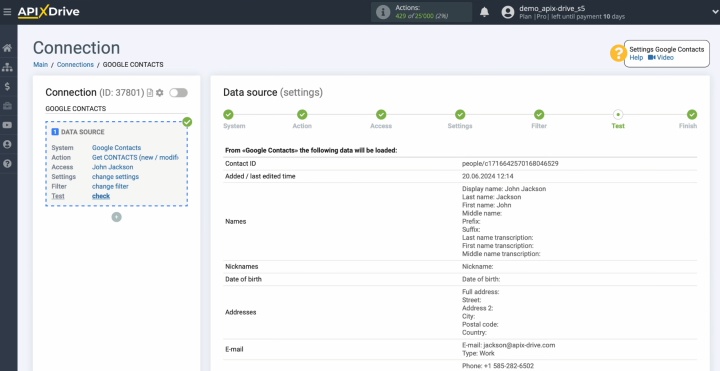Open YouTube video icon in sidebar

[7, 125]
